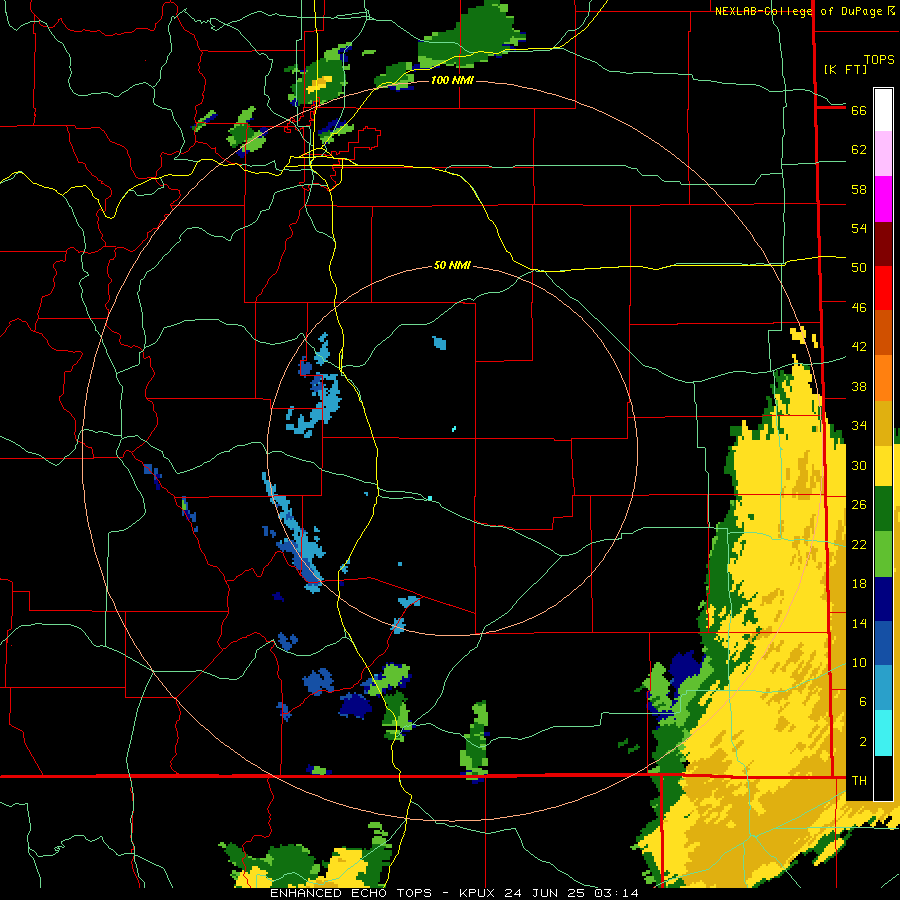The image size is (900, 900).
Task: Click the legend scale value 10
Action: (x=859, y=662)
